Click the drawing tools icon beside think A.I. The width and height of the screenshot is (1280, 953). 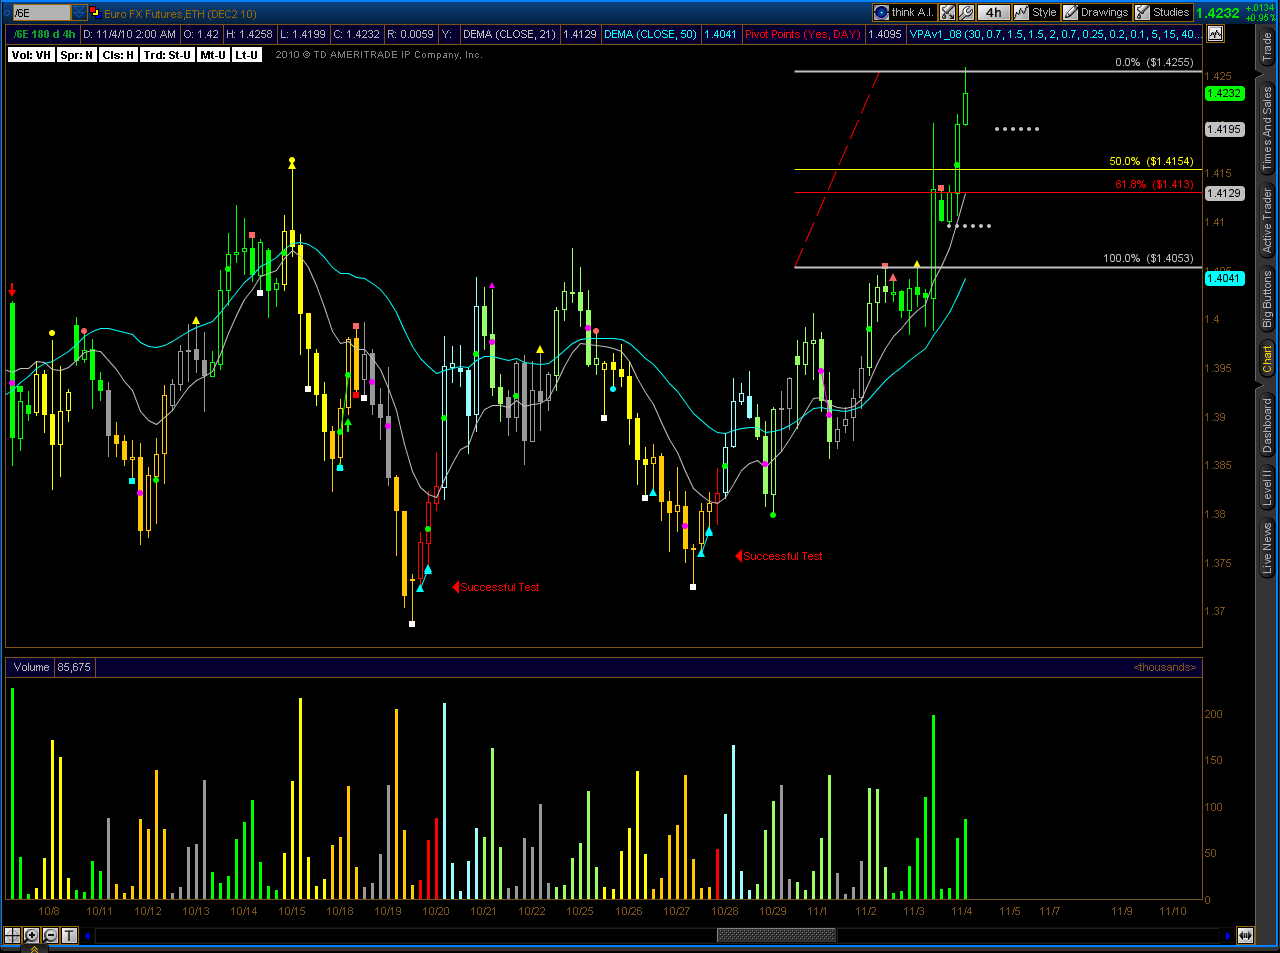(947, 12)
